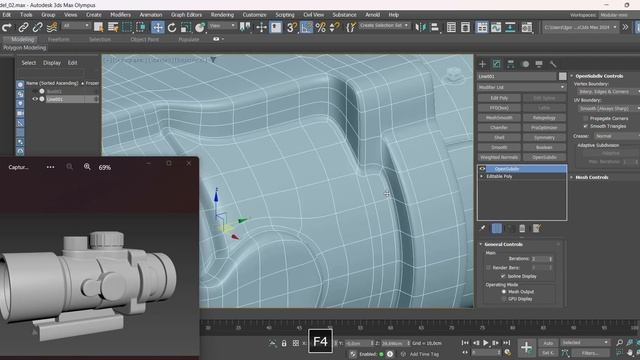Click the Unlink Selection broken-chain icon
640x360 pixels.
(x=38, y=27)
